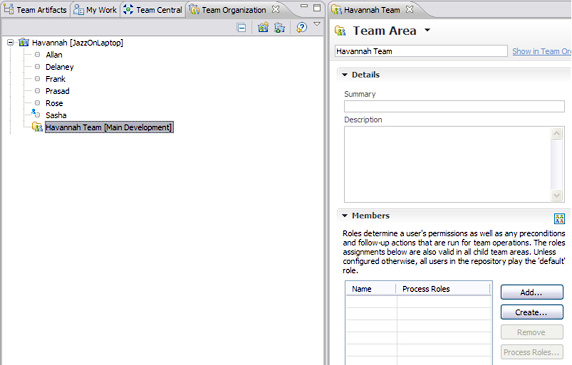572x365 pixels.
Task: Click the Havannah project area icon in tree
Action: (24, 42)
